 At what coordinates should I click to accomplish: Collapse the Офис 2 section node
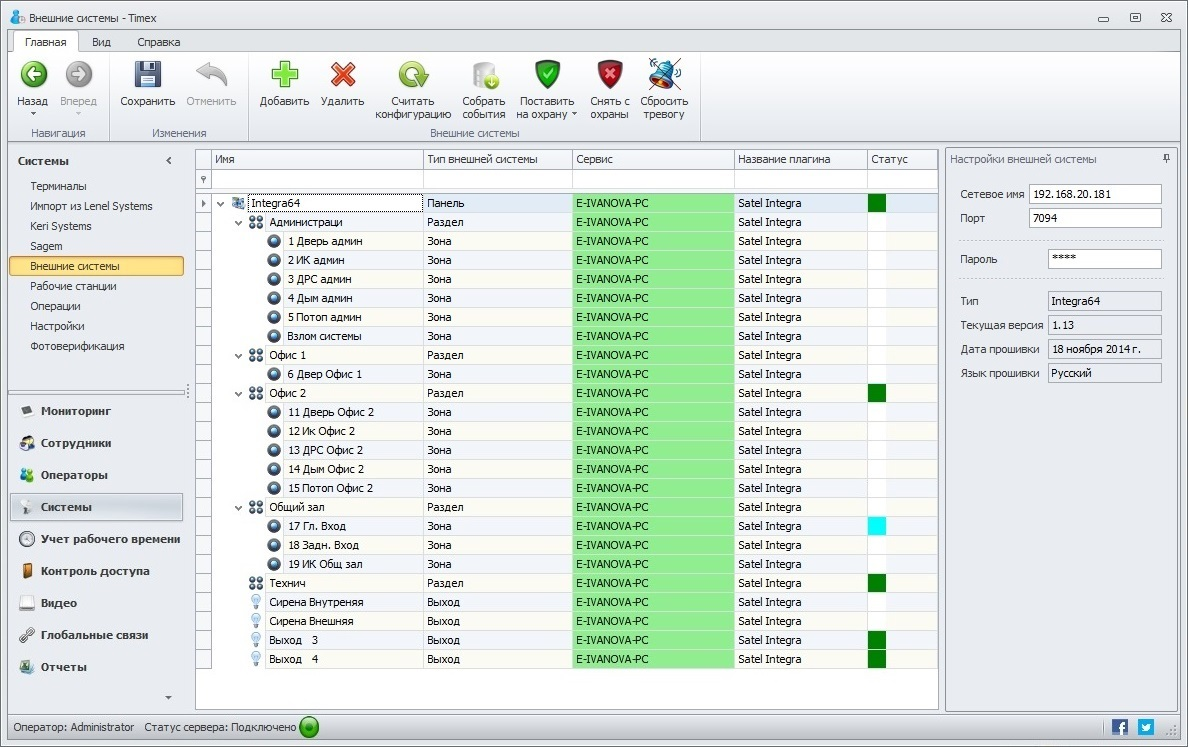[x=238, y=394]
